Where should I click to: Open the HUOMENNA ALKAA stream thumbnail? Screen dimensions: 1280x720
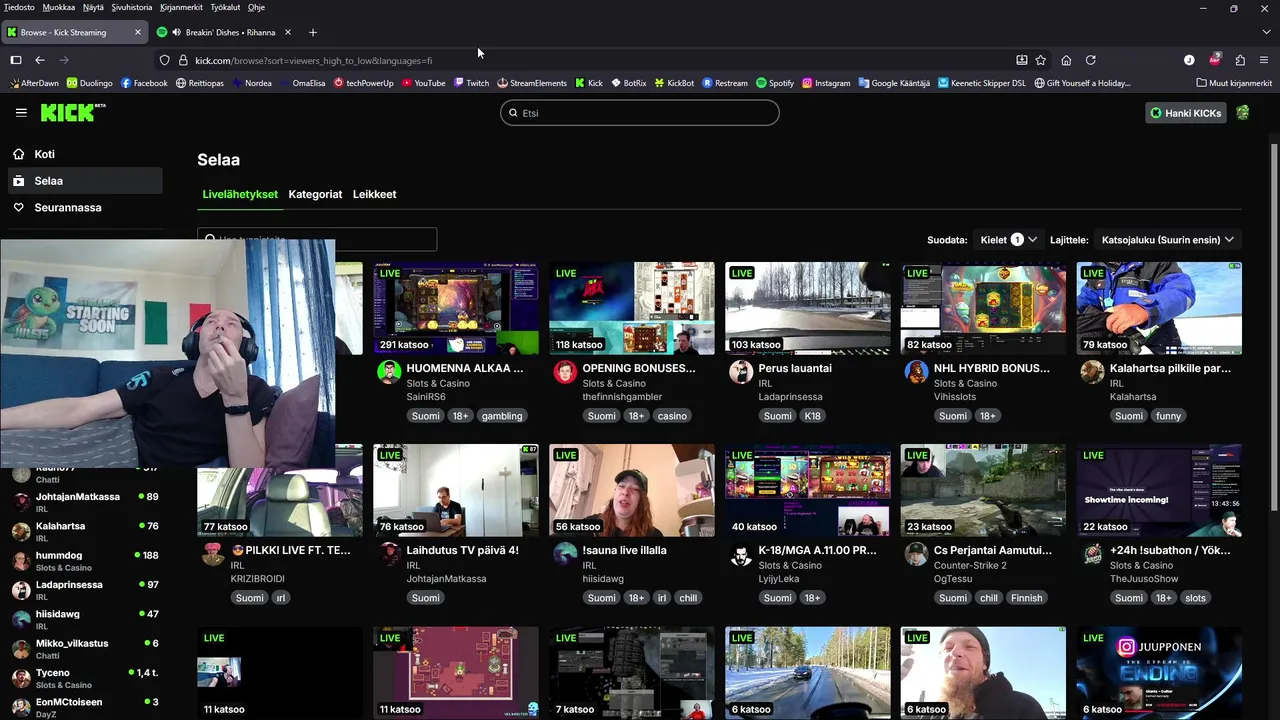pyautogui.click(x=456, y=308)
